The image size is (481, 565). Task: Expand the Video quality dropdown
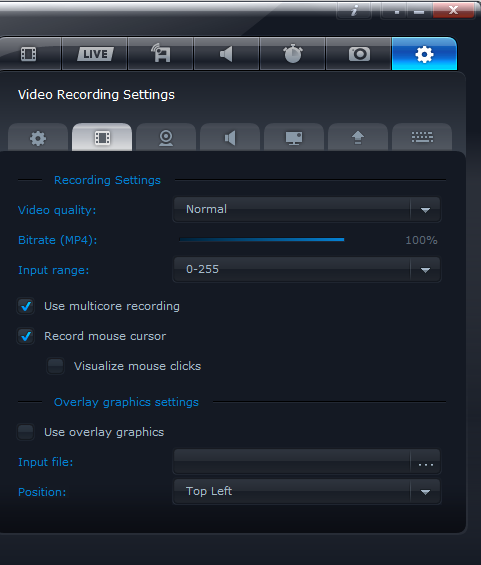point(307,209)
